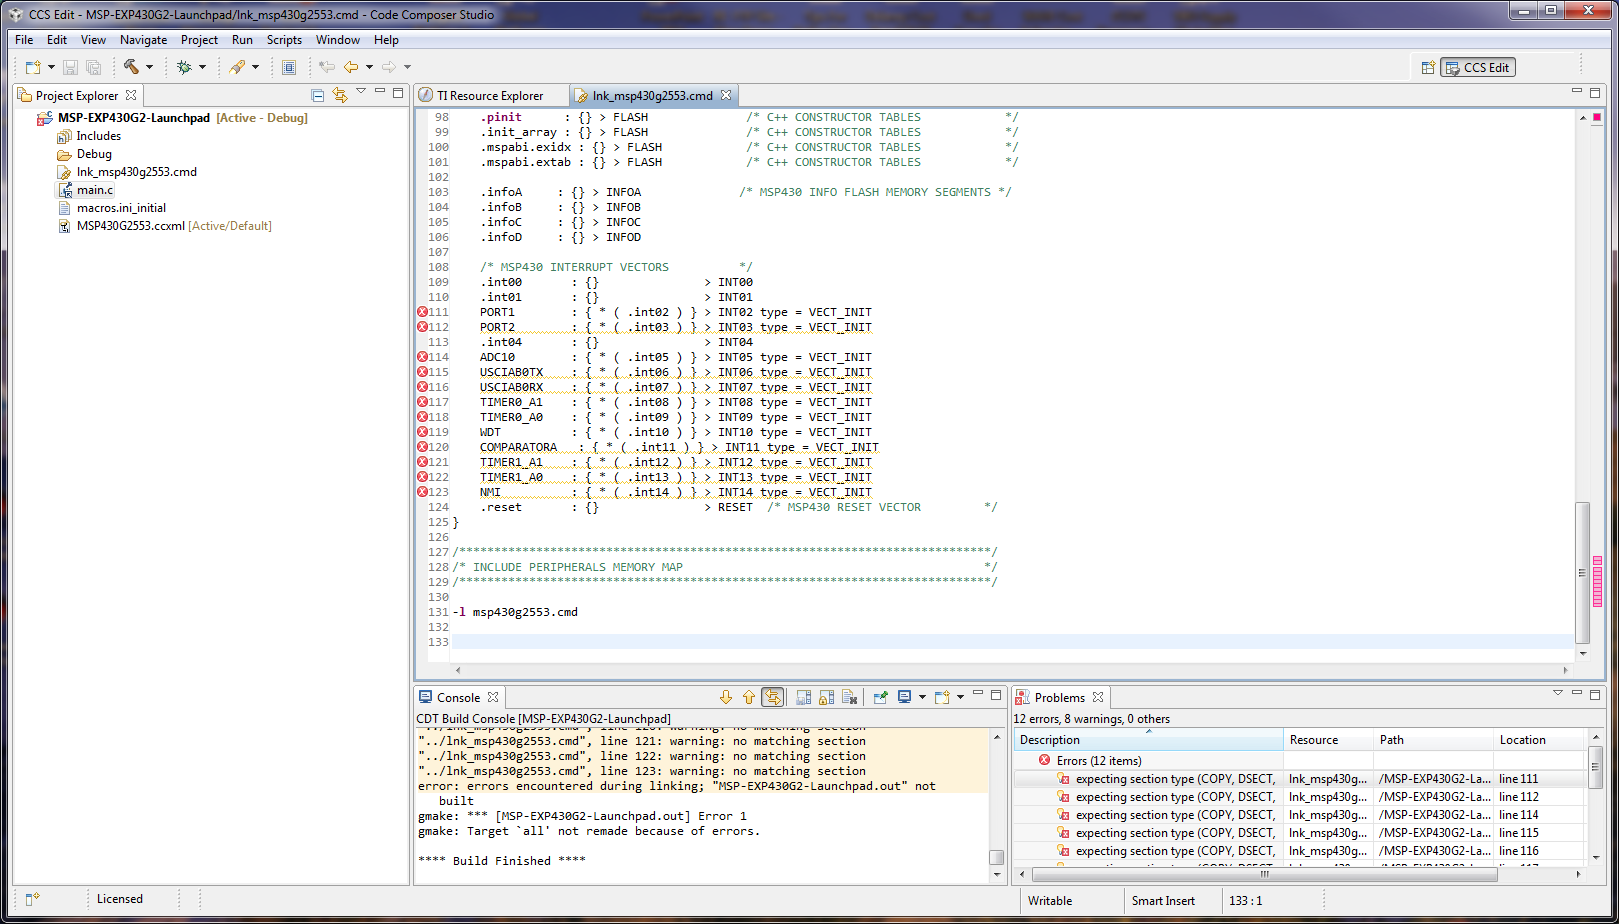
Task: Open the Build hammer dropdown arrow
Action: [x=150, y=67]
